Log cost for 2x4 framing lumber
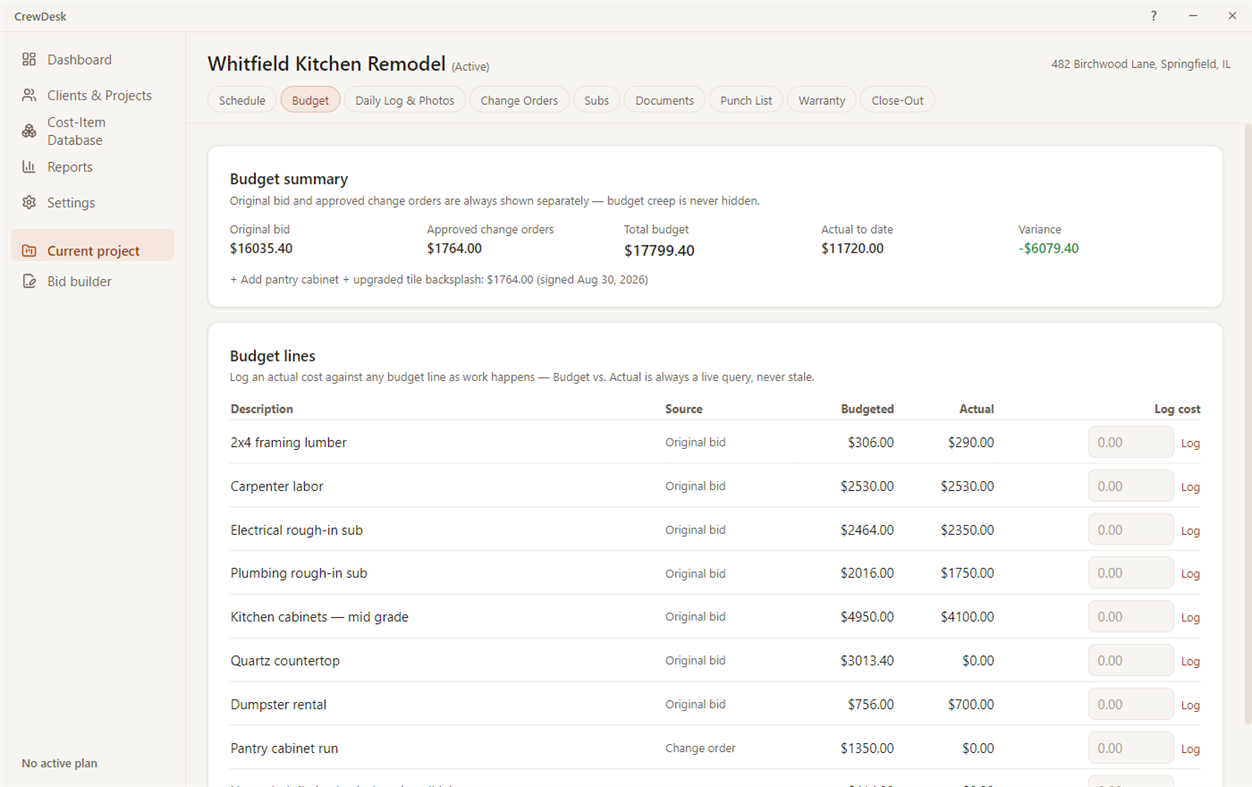This screenshot has width=1252, height=787. (x=1190, y=443)
